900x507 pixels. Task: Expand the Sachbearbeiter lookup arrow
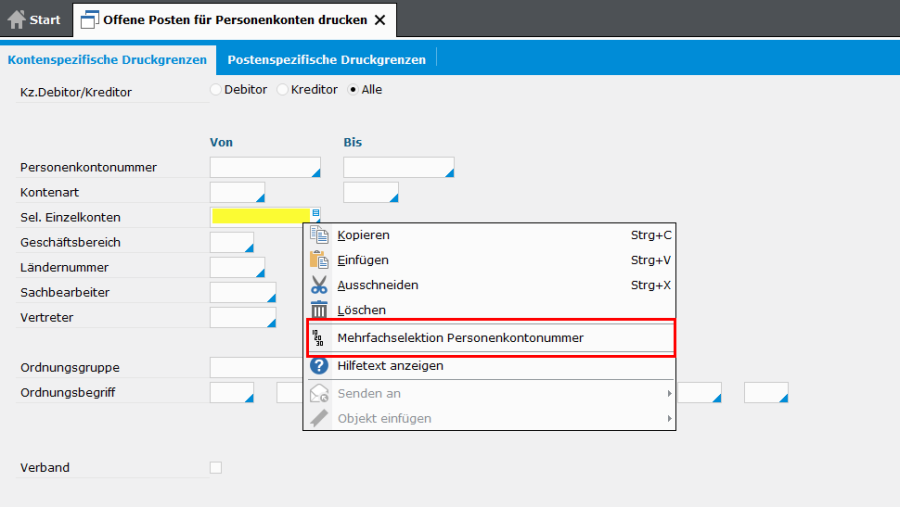(271, 298)
